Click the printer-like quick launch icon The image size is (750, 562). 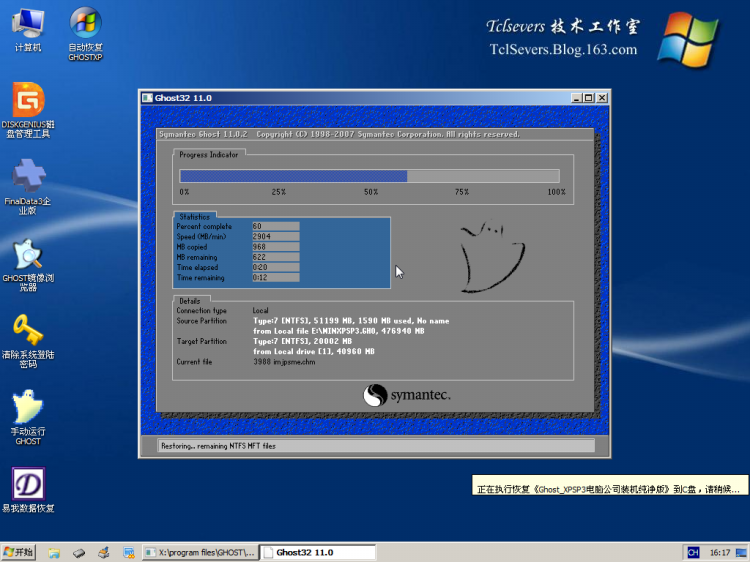click(x=104, y=553)
